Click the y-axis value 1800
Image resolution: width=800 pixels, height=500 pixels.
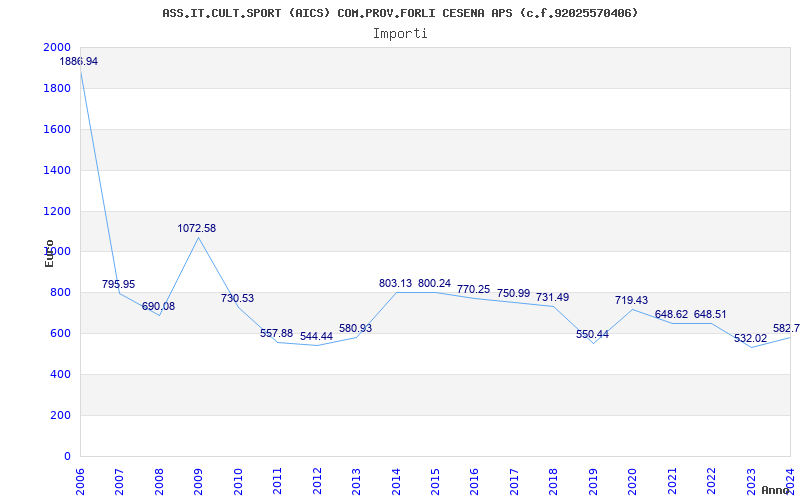click(x=57, y=88)
